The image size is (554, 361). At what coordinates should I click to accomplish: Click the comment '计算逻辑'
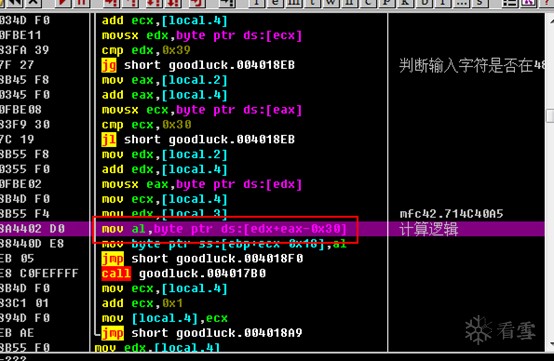pyautogui.click(x=429, y=229)
